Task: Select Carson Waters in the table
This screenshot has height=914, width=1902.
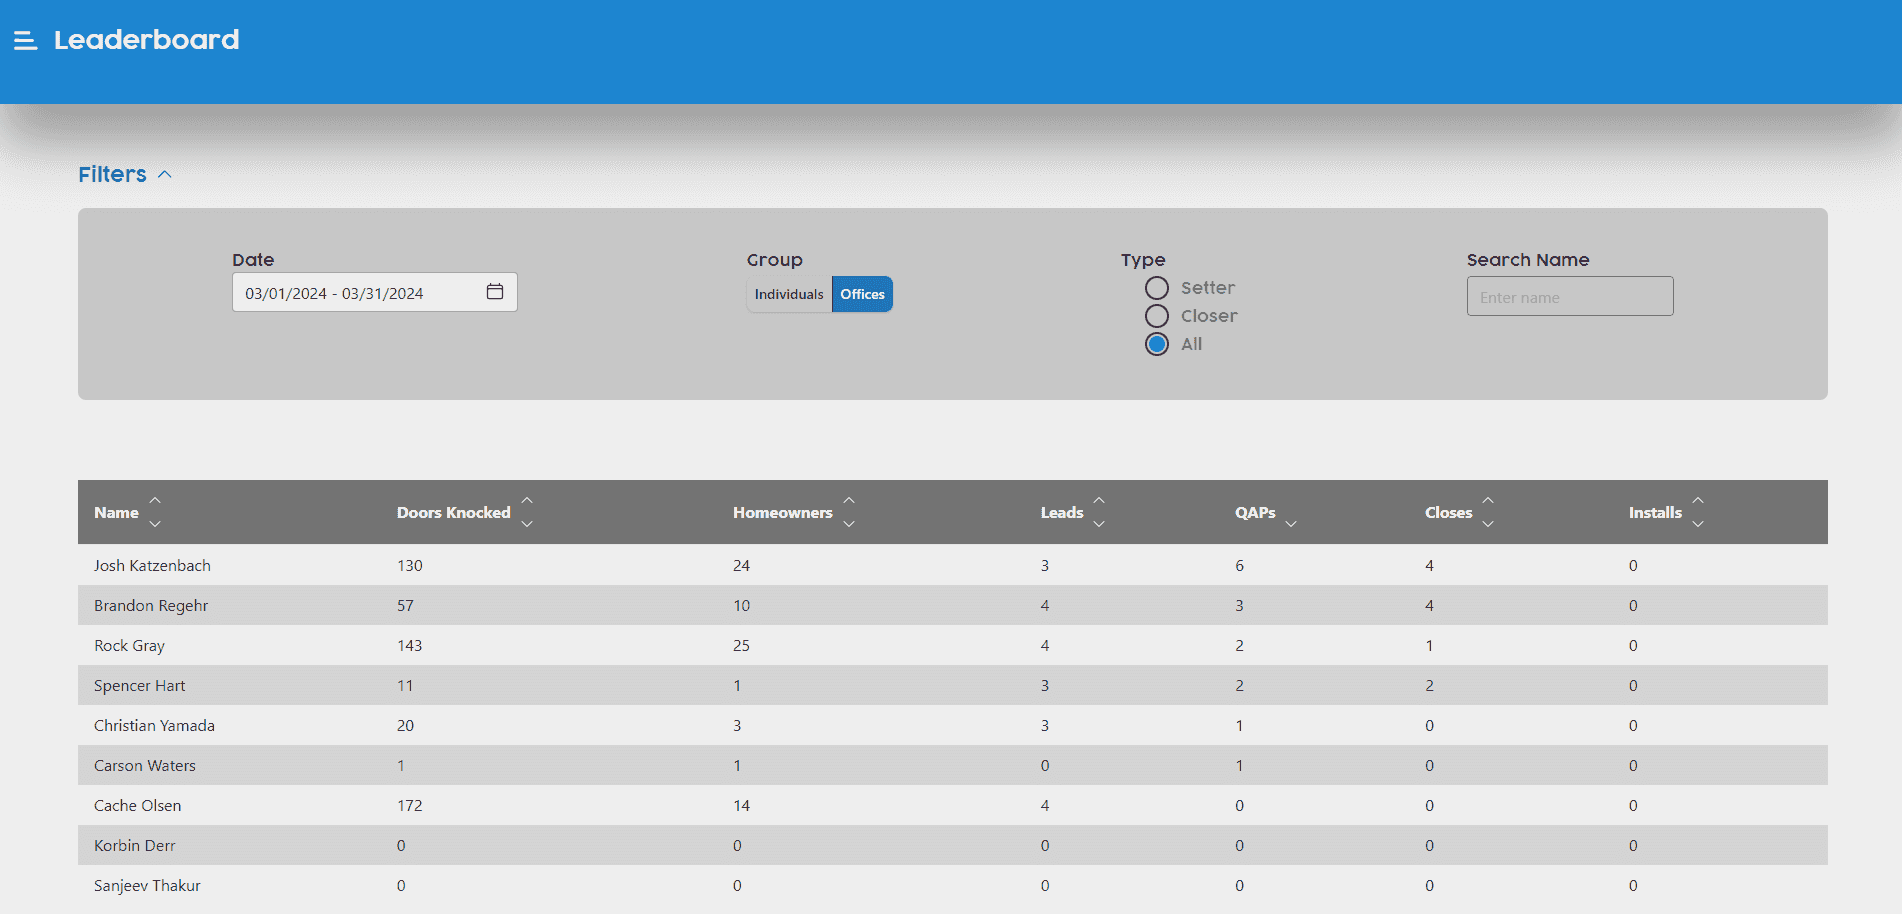Action: click(x=145, y=765)
